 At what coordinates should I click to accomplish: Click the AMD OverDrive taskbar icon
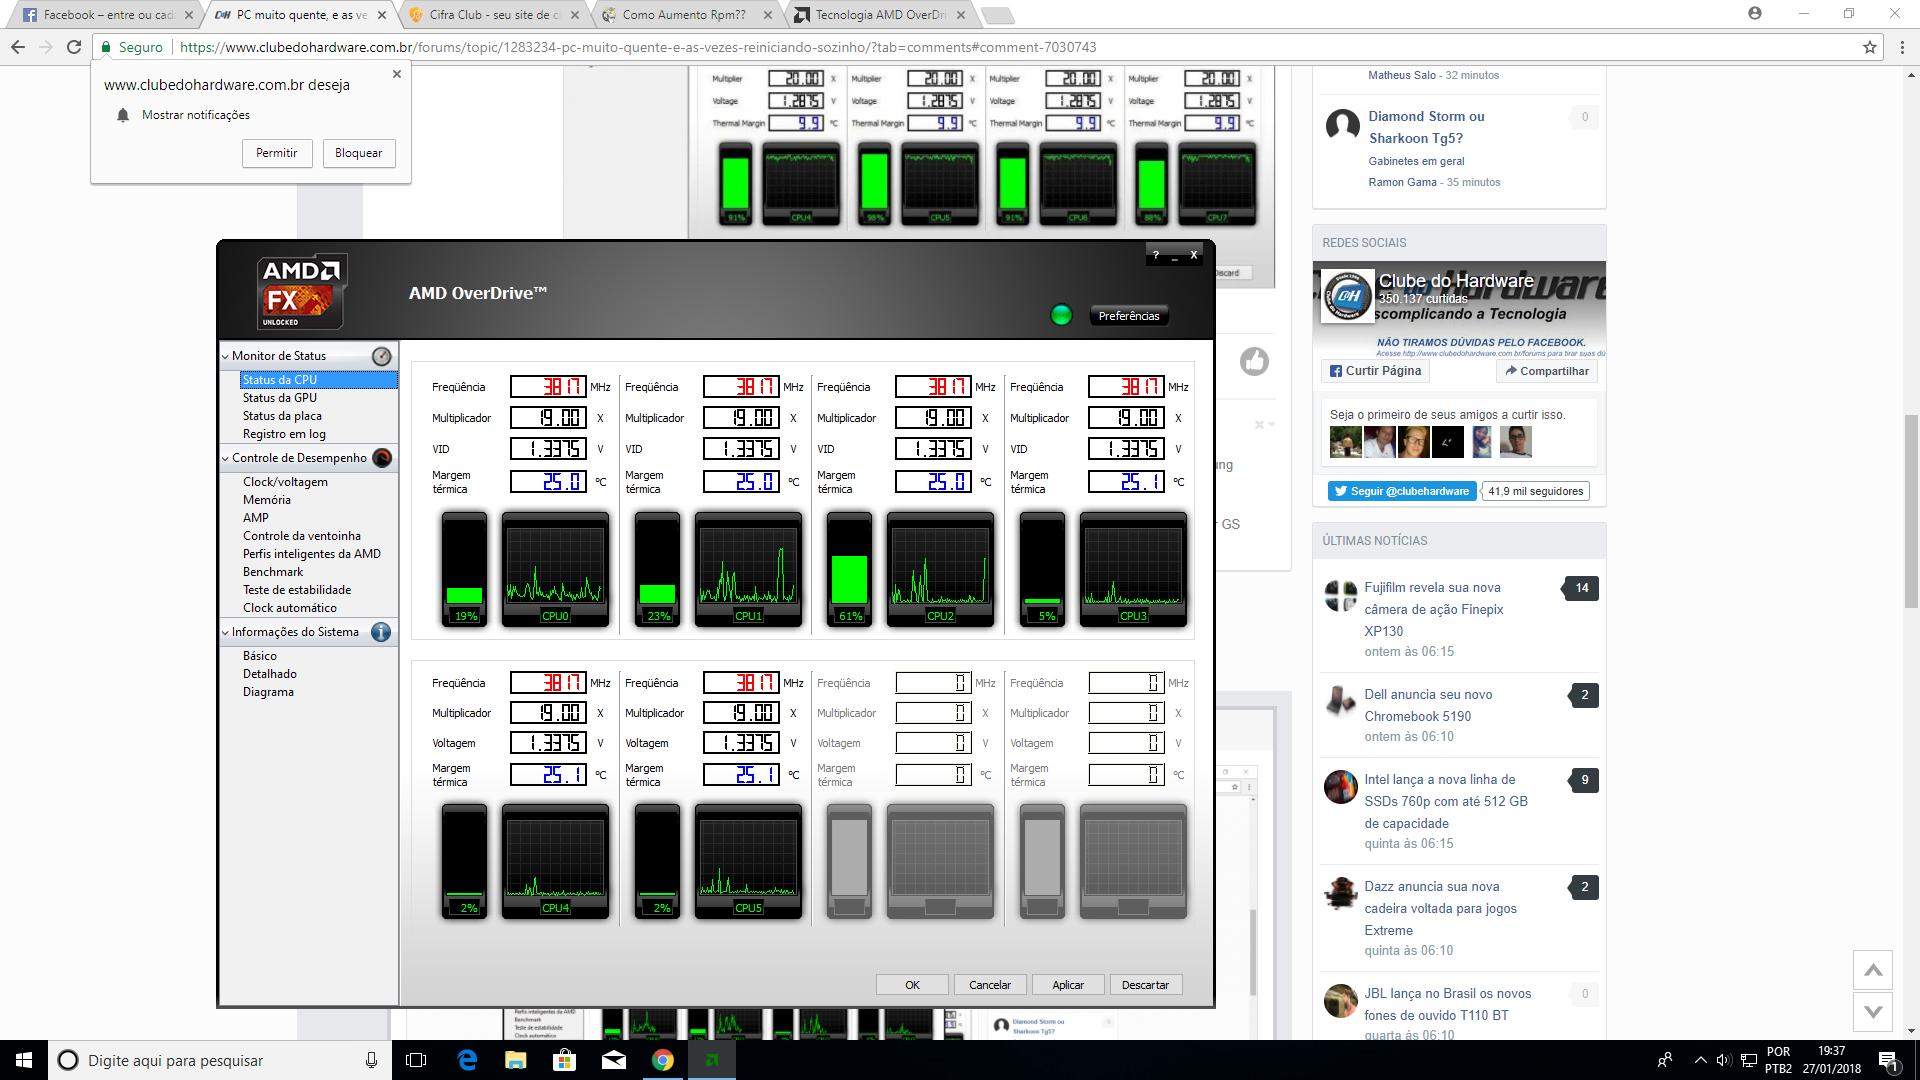point(712,1060)
